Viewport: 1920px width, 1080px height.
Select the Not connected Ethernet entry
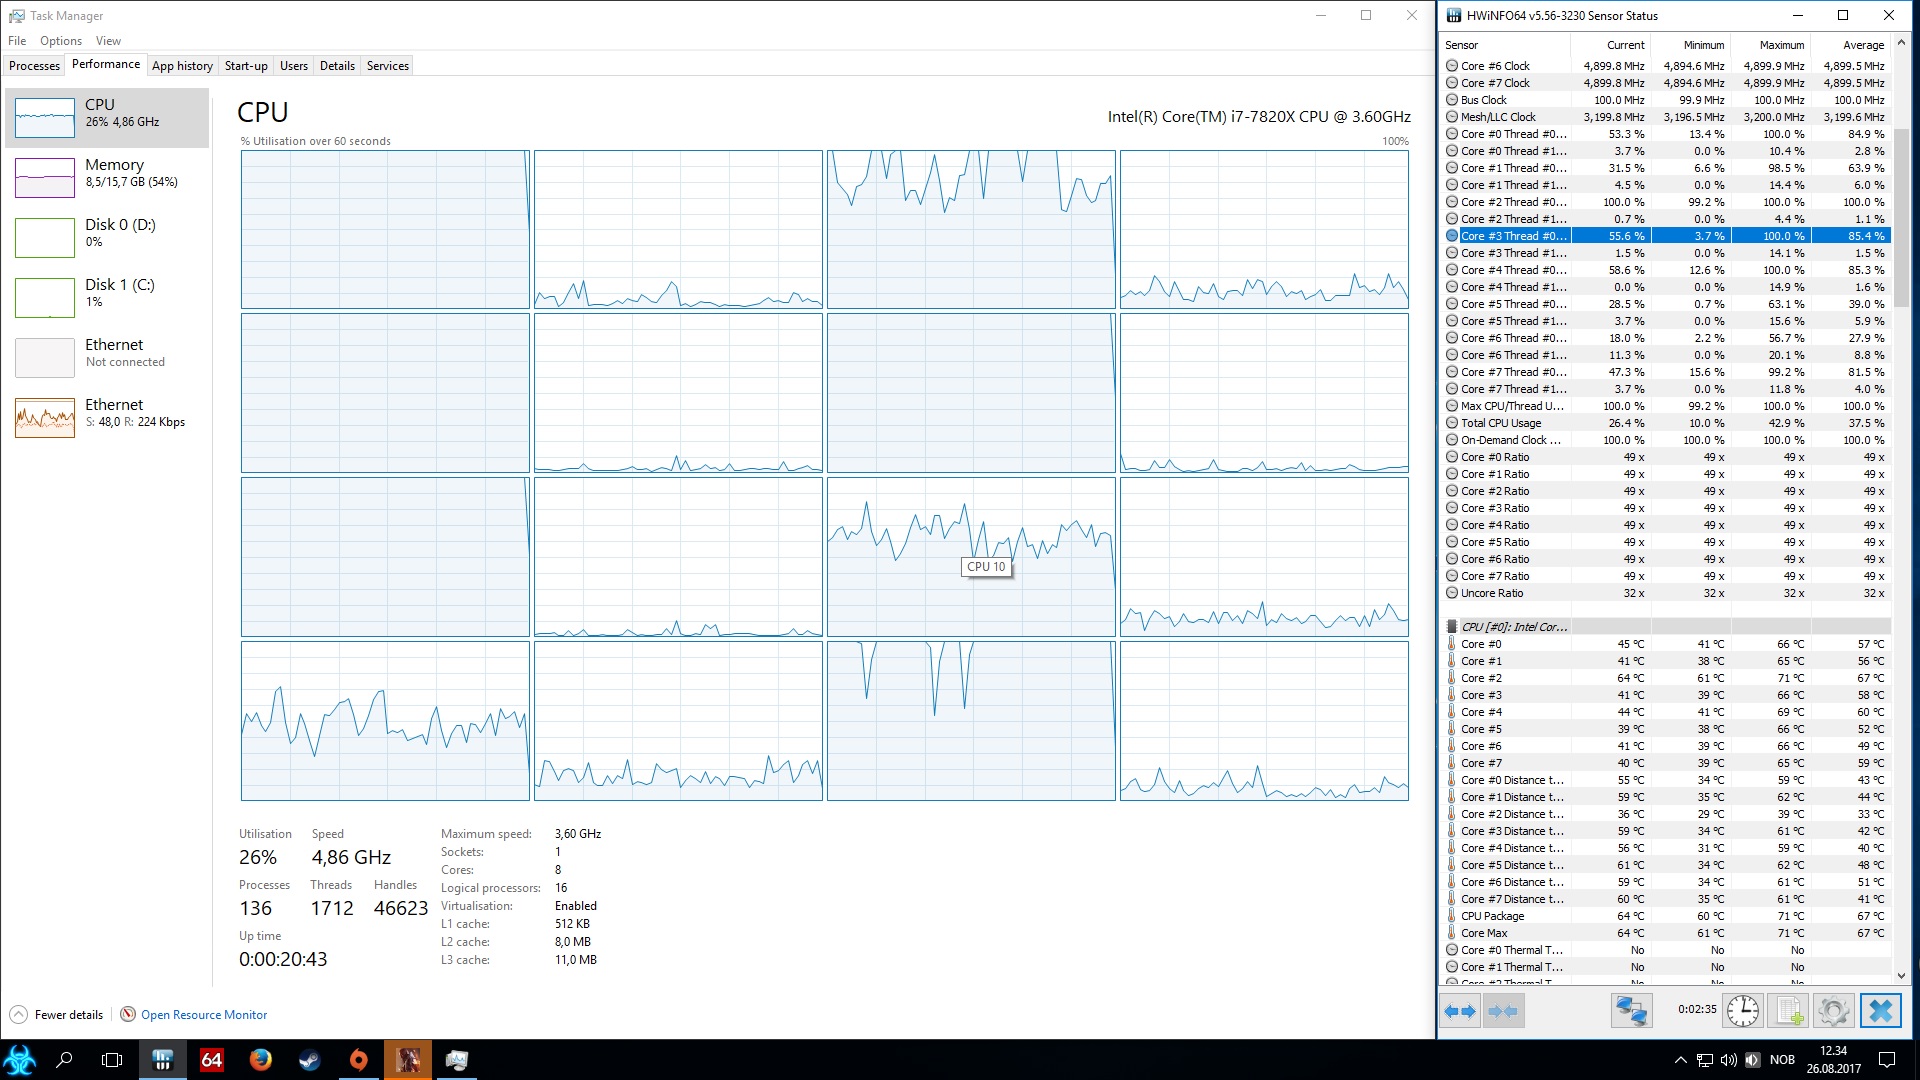[x=107, y=357]
